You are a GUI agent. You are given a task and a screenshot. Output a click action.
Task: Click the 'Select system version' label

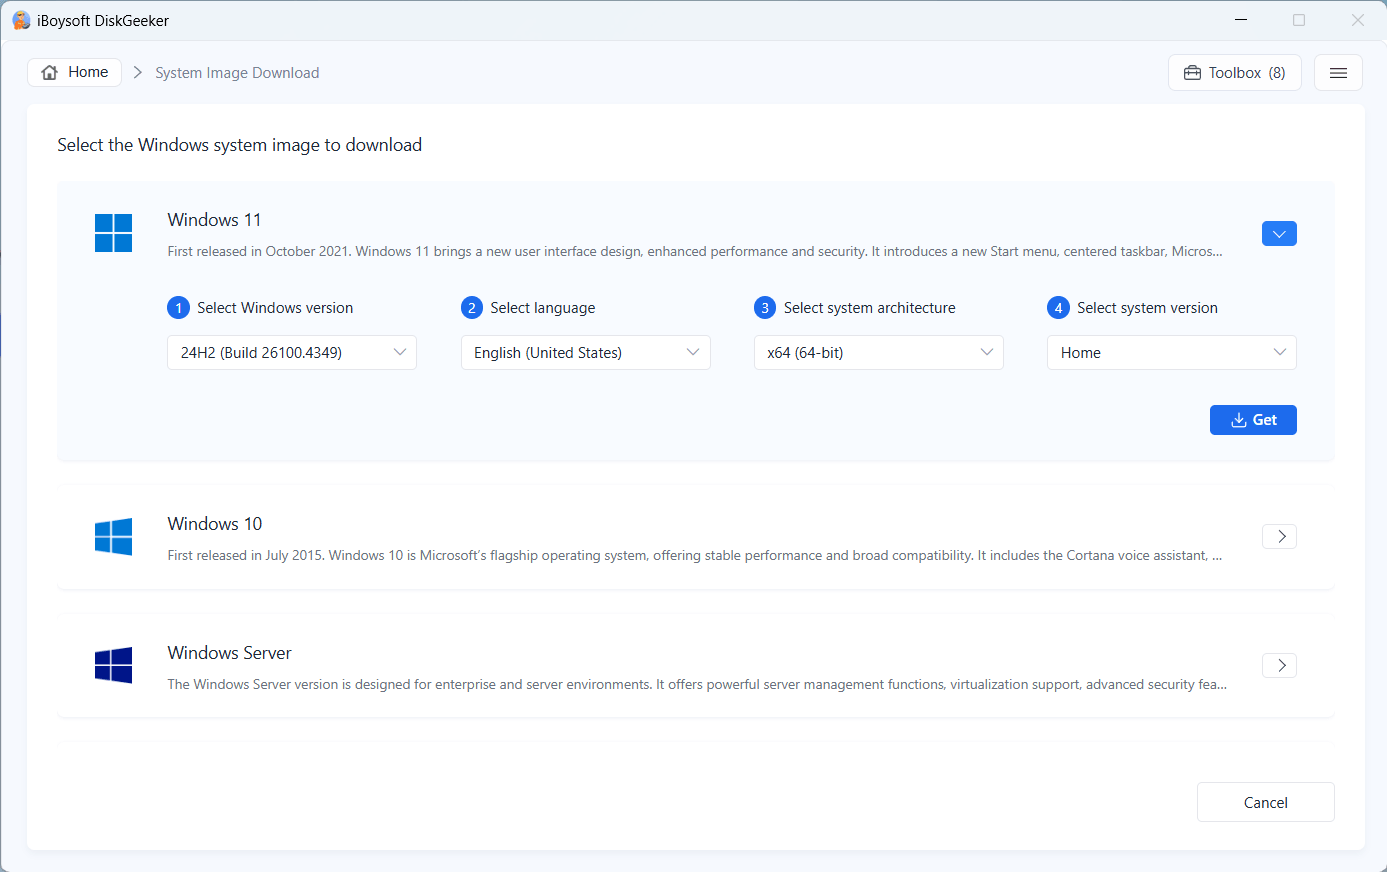pyautogui.click(x=1147, y=308)
